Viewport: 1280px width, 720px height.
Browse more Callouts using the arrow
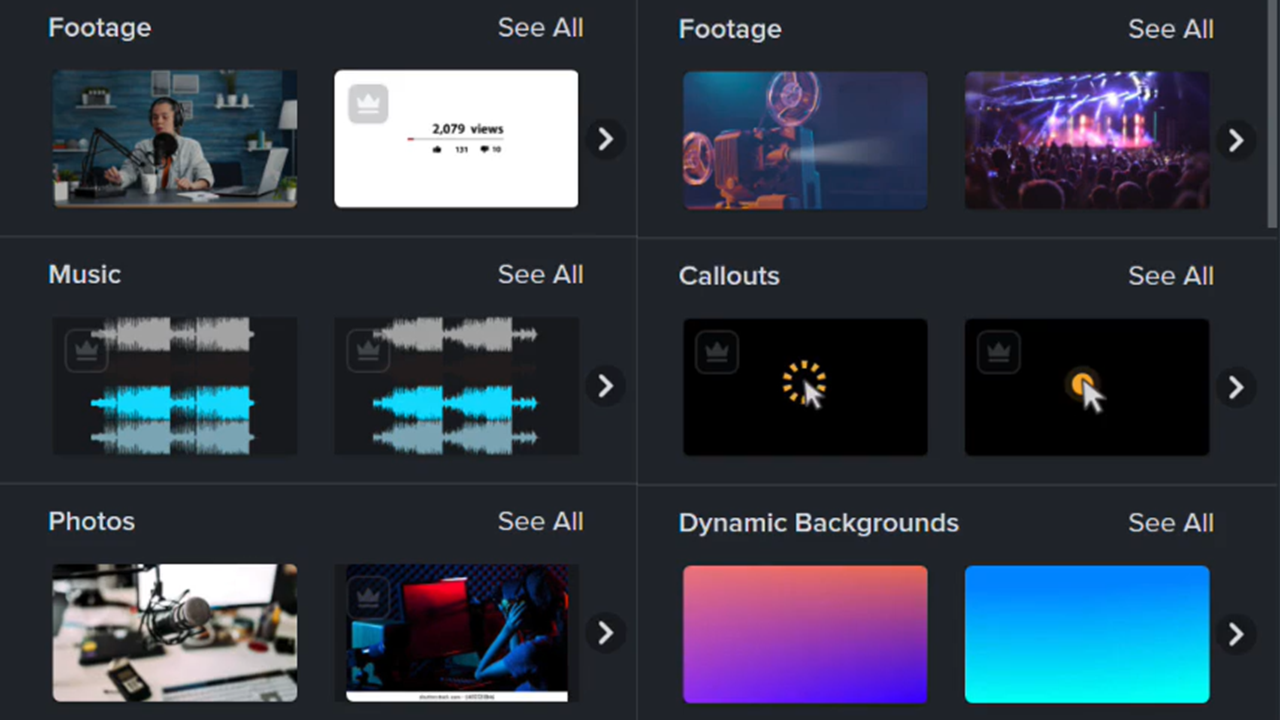click(x=1235, y=387)
